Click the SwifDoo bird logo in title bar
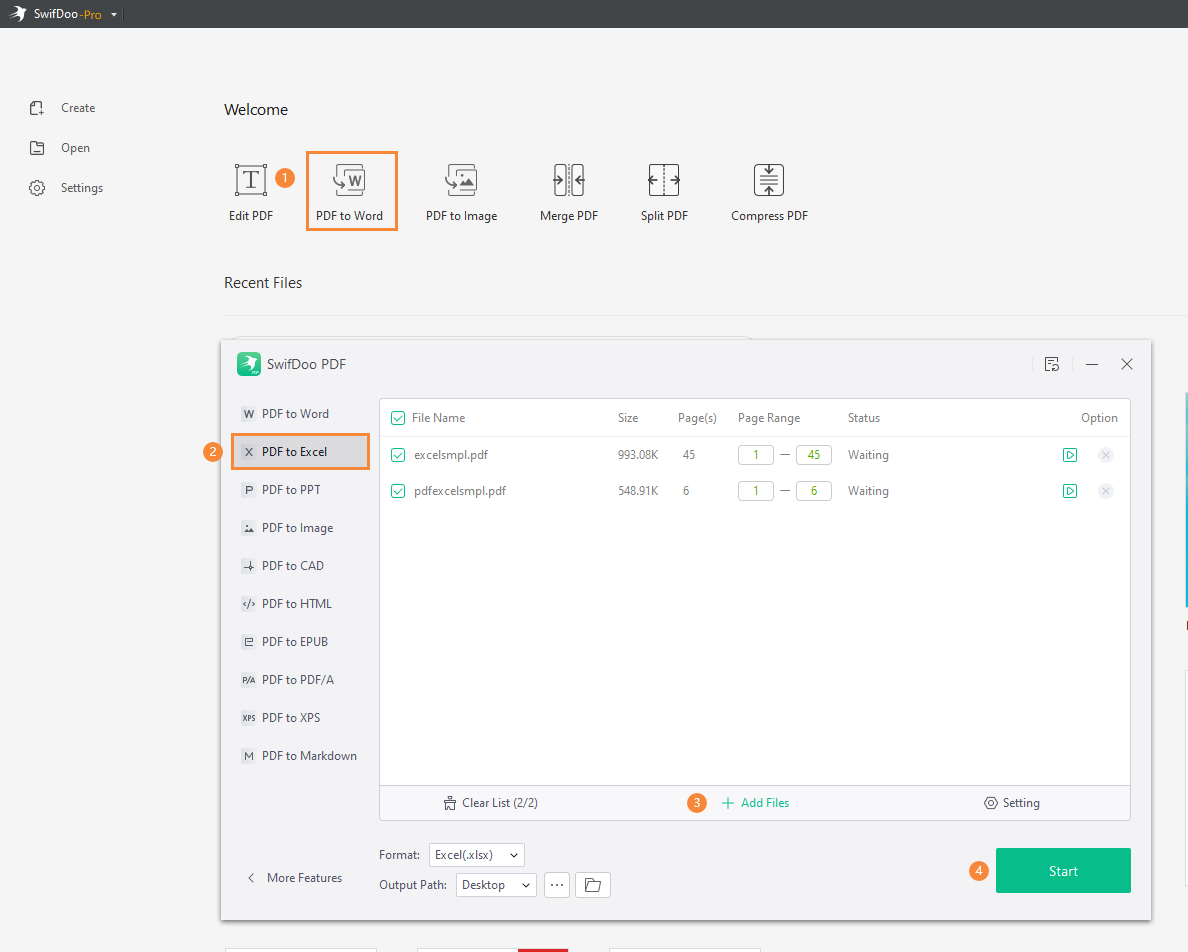The height and width of the screenshot is (952, 1188). pos(18,14)
